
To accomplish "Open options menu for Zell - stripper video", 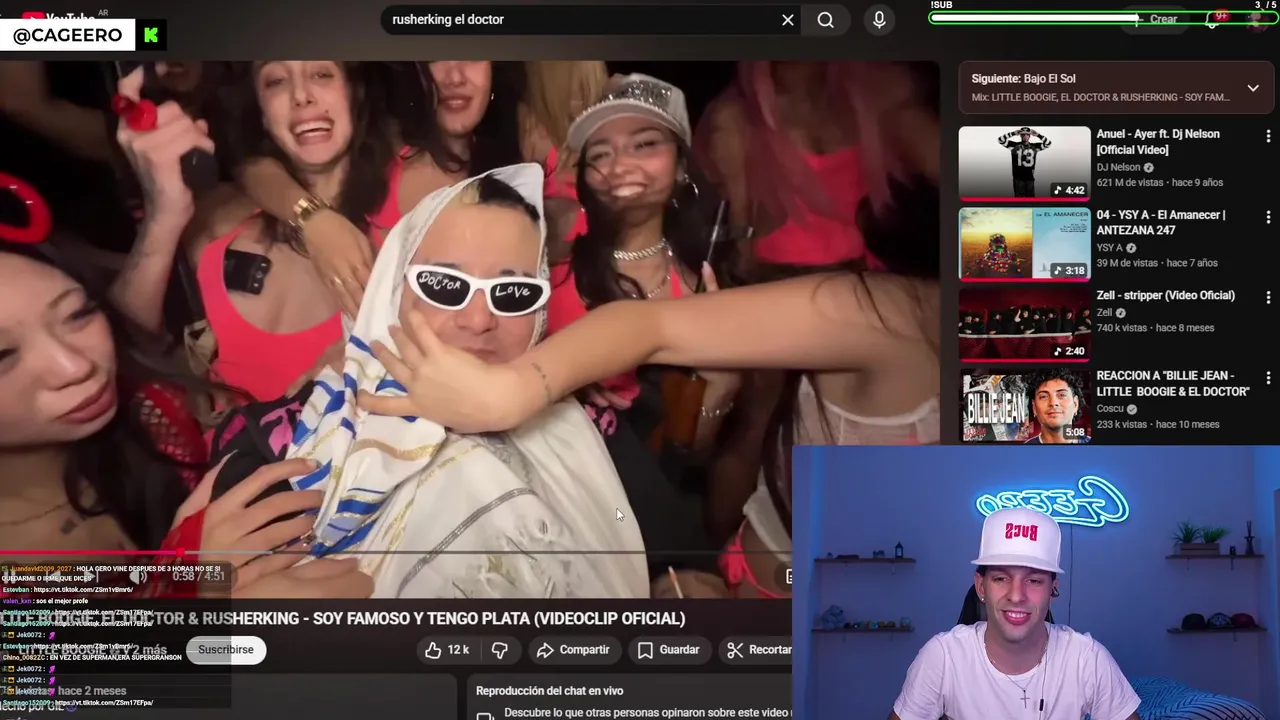I will click(x=1268, y=298).
